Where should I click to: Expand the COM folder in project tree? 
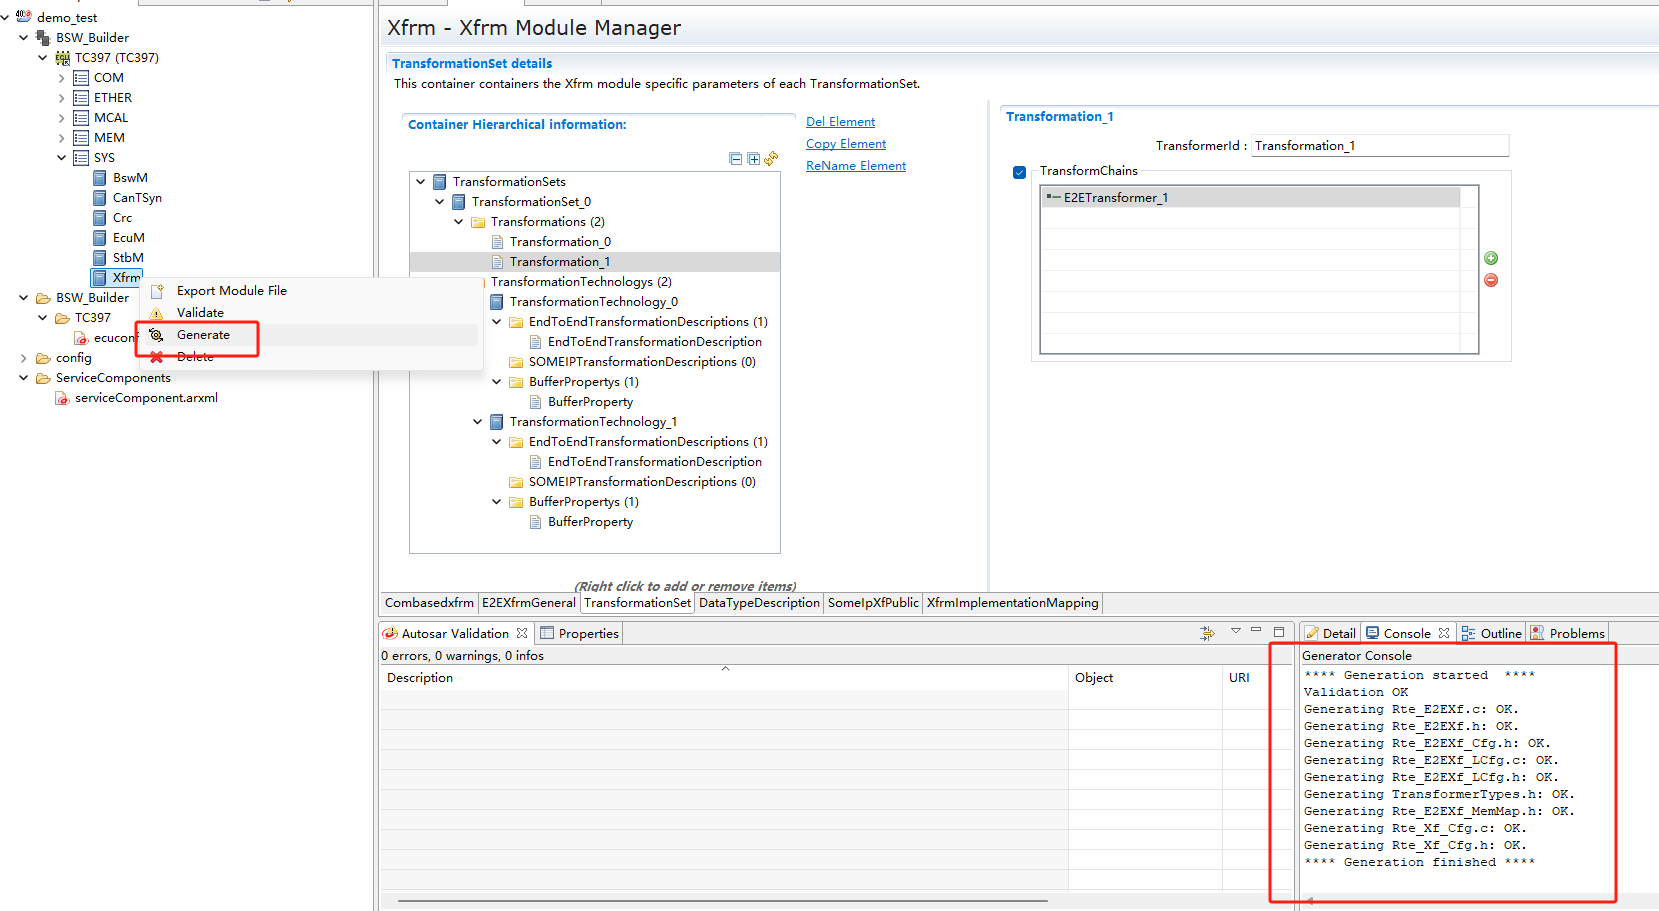coord(61,78)
